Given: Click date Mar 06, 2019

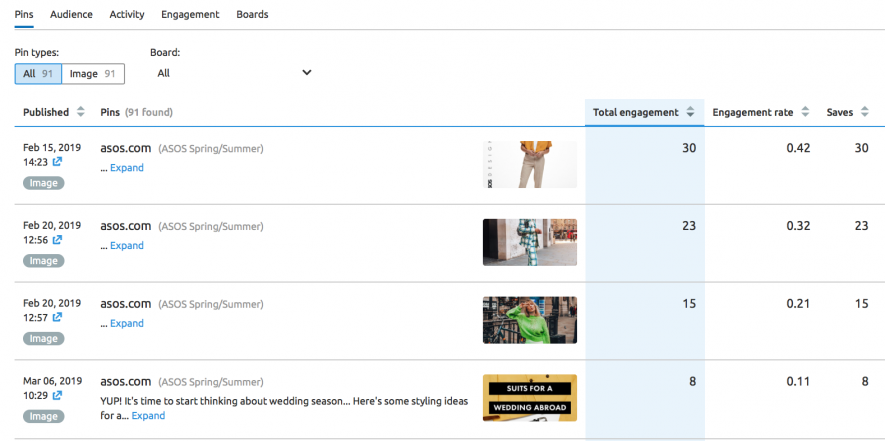Looking at the screenshot, I should tap(52, 381).
